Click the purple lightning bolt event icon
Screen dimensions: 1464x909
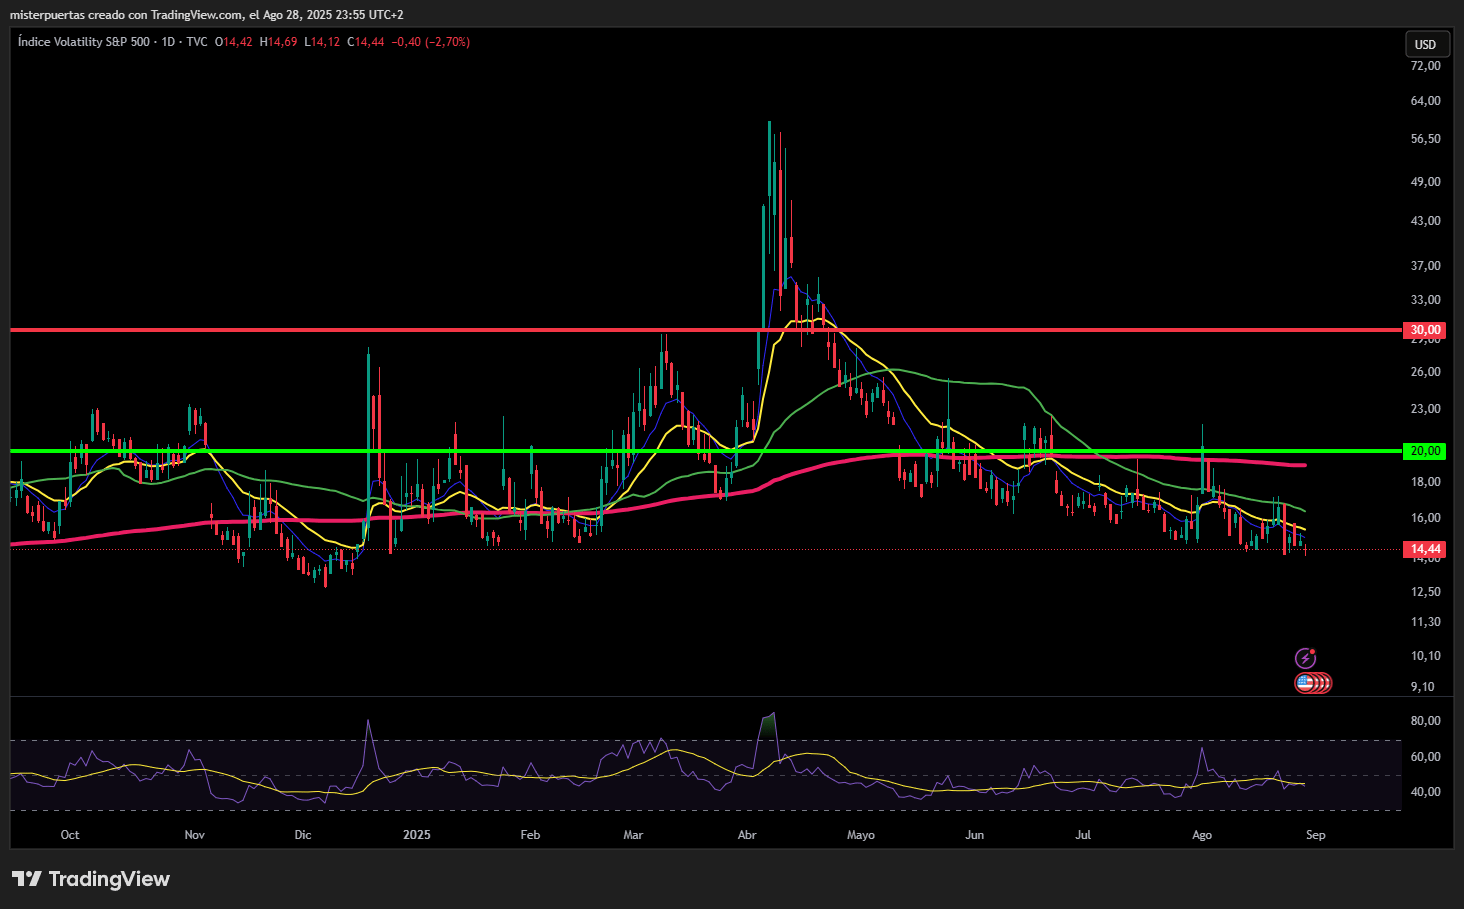1305,658
